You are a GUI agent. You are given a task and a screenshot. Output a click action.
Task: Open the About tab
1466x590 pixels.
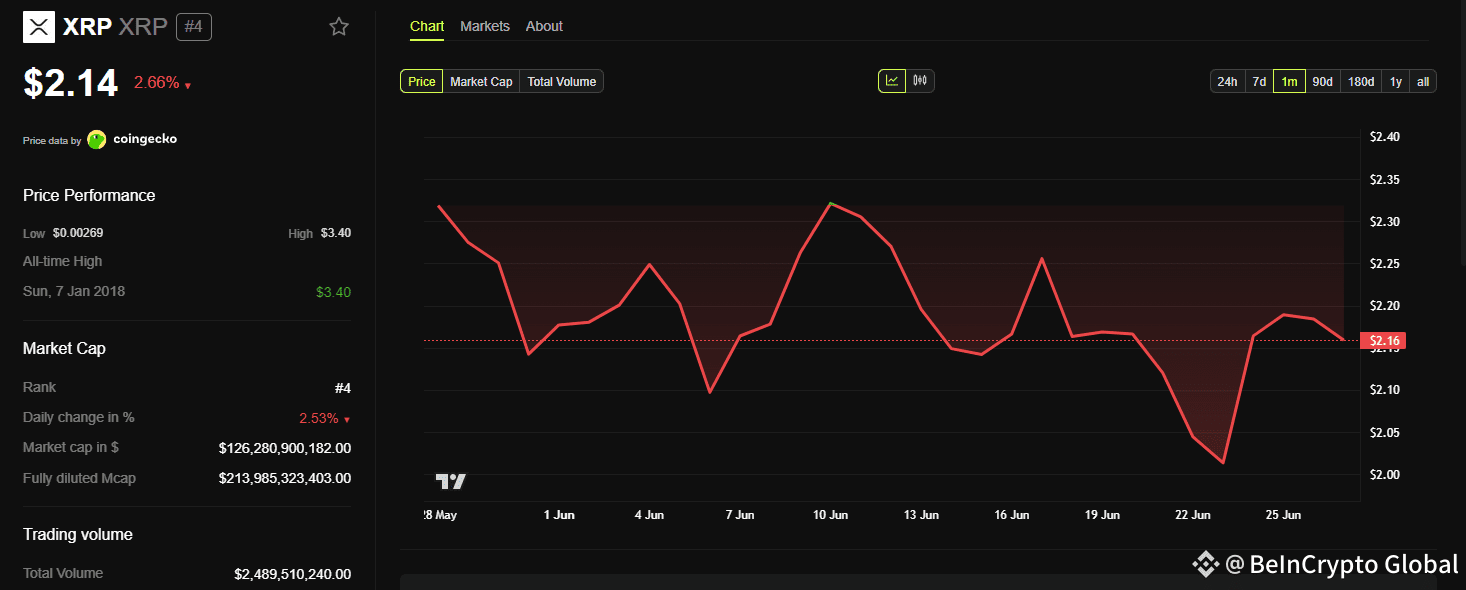pos(544,26)
